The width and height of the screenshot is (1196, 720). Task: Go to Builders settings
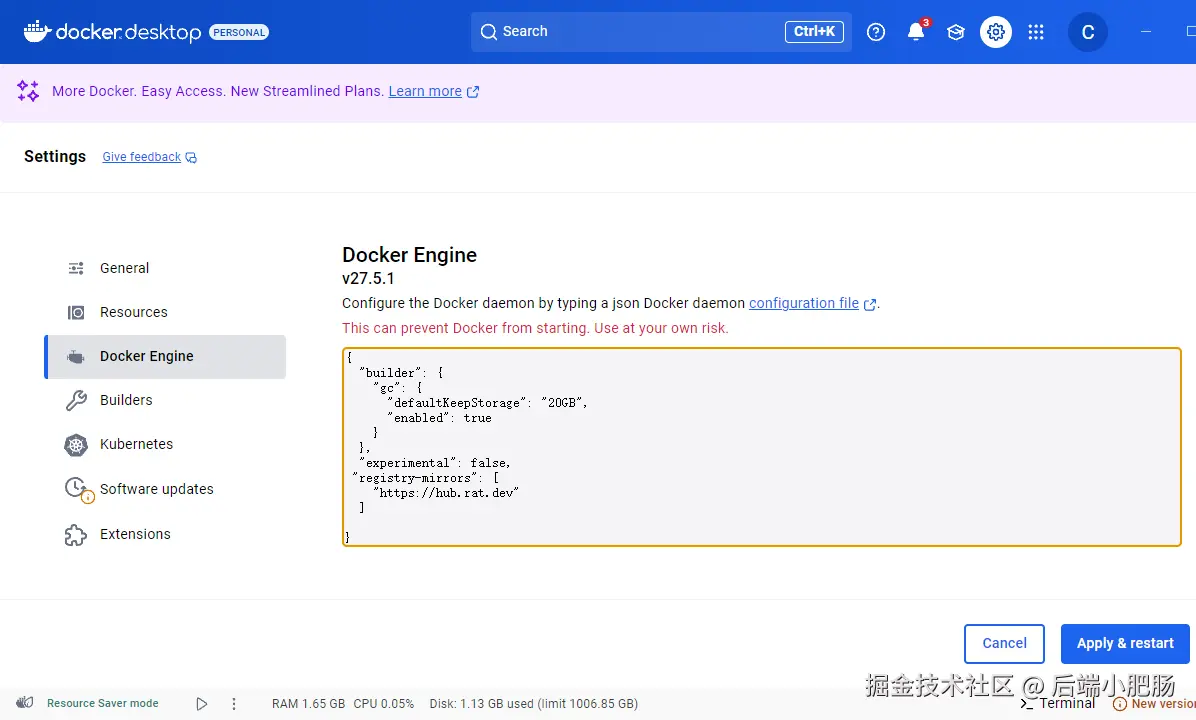coord(126,400)
